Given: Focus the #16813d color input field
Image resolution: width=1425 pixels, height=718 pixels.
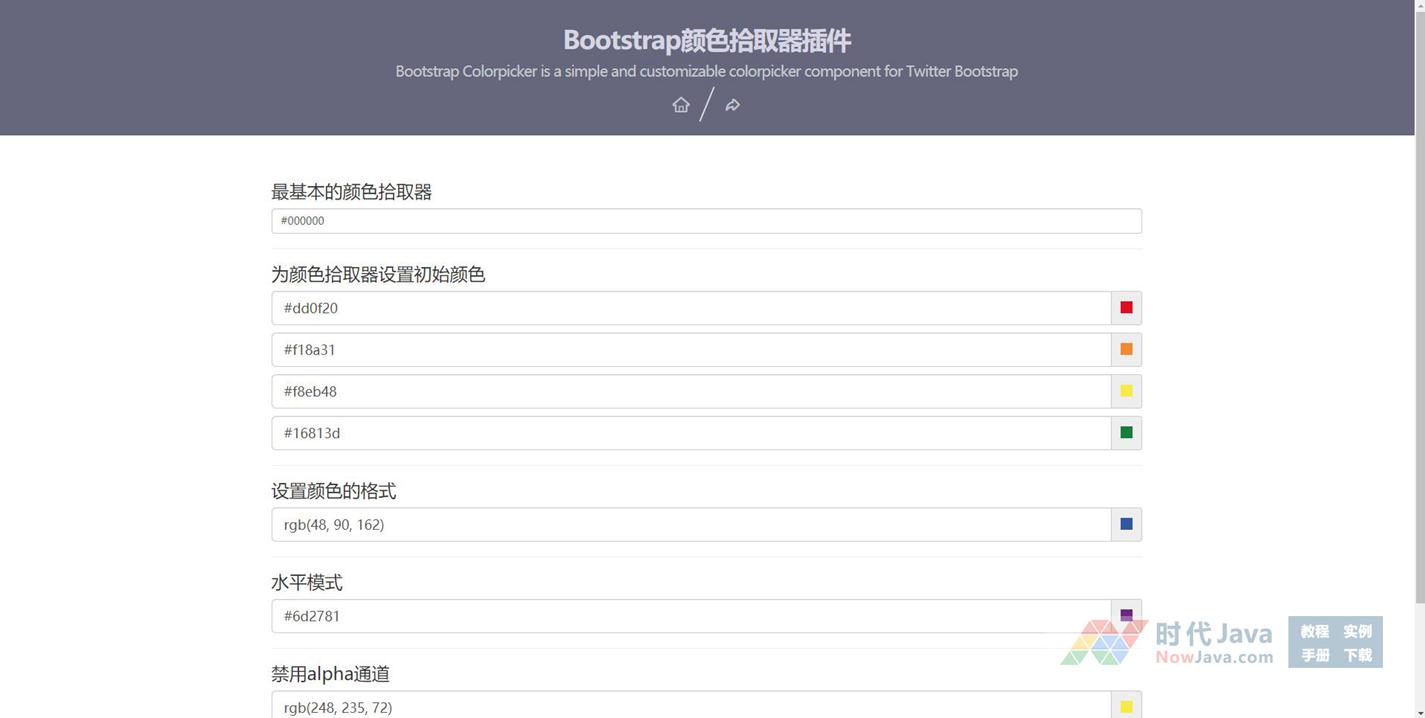Looking at the screenshot, I should coord(690,433).
